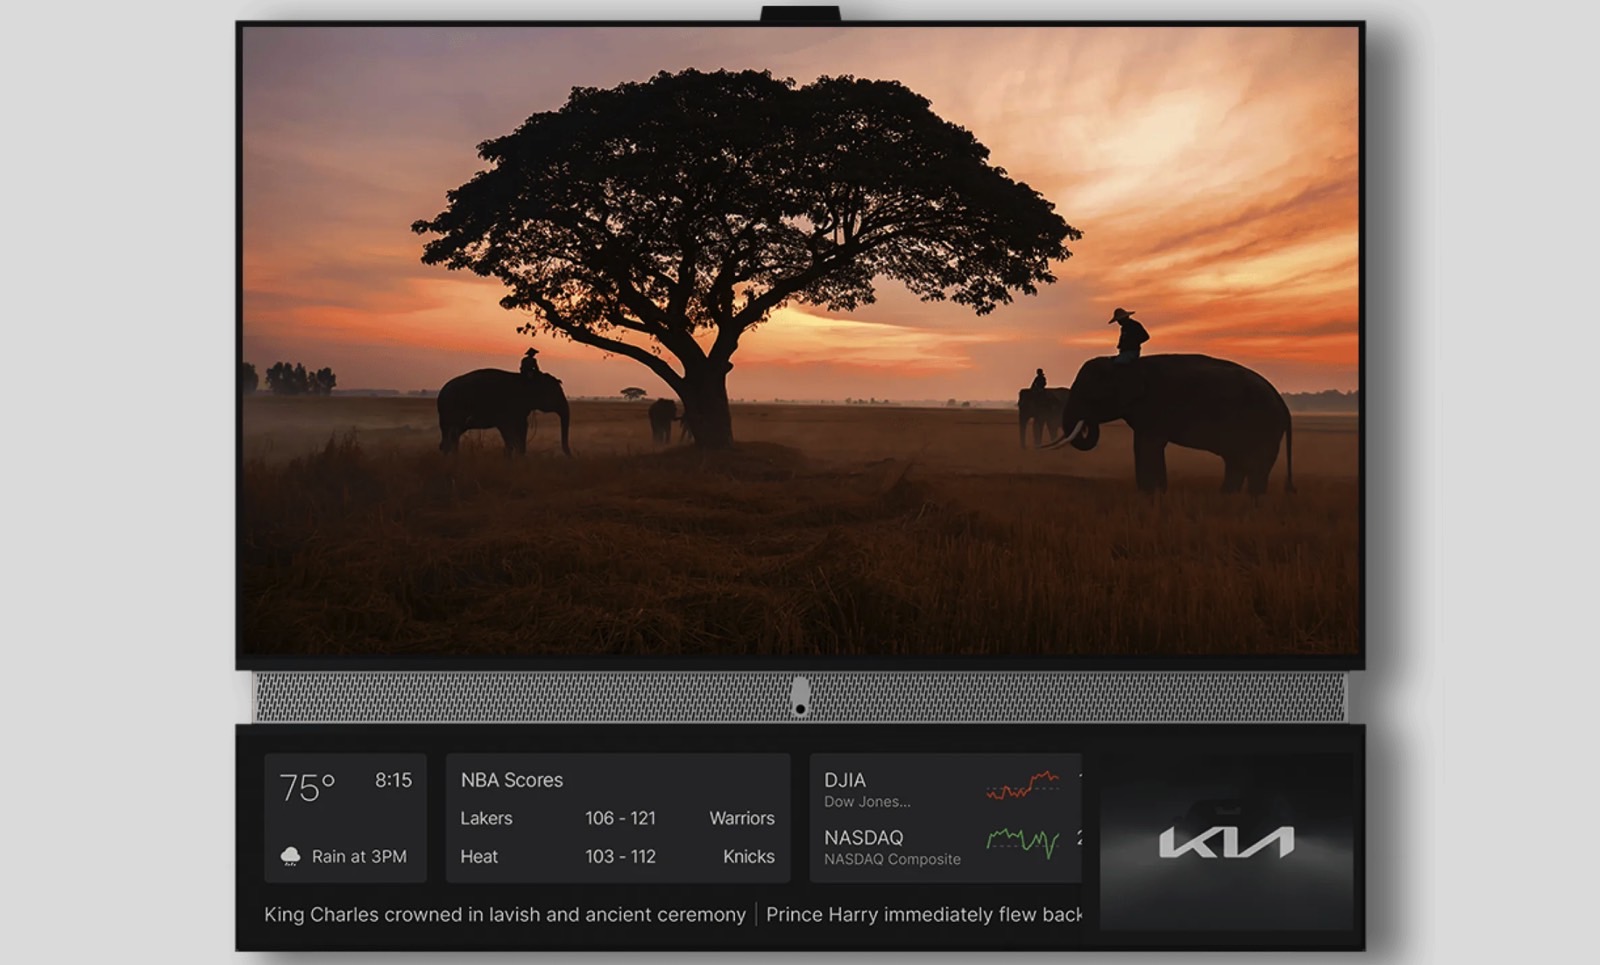Open the Prince Harry news headline

pos(924,914)
